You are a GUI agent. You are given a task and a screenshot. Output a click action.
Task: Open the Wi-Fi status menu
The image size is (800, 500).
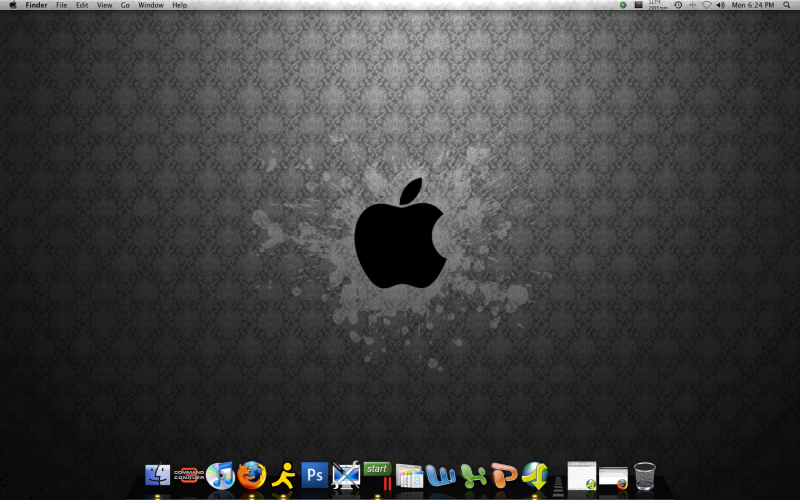click(707, 5)
